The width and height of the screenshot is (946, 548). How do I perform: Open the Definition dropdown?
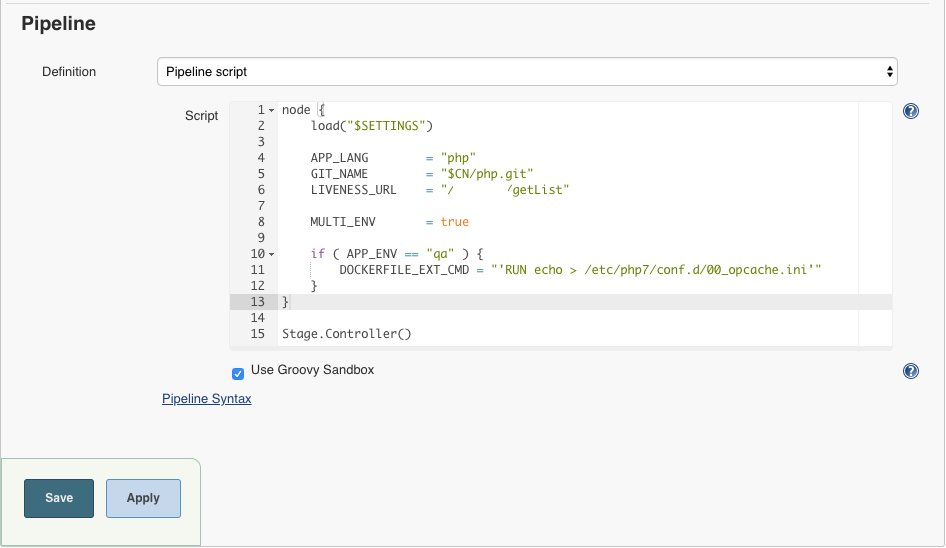coord(527,72)
